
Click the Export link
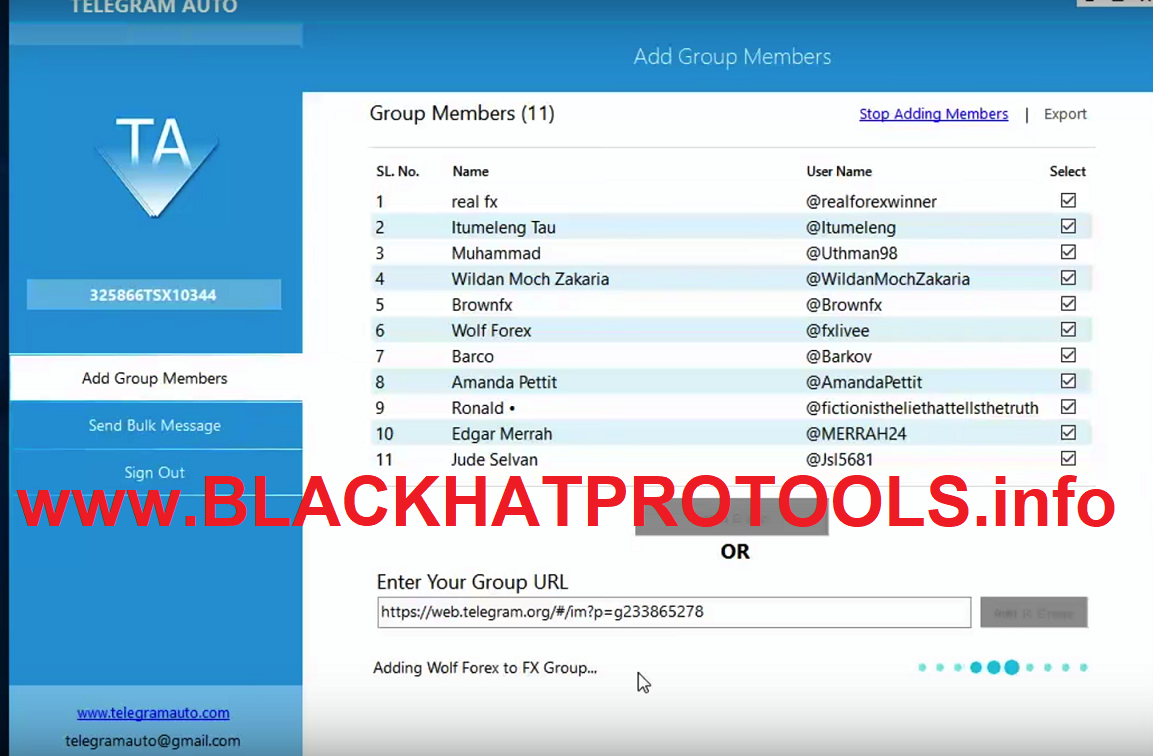(x=1065, y=114)
